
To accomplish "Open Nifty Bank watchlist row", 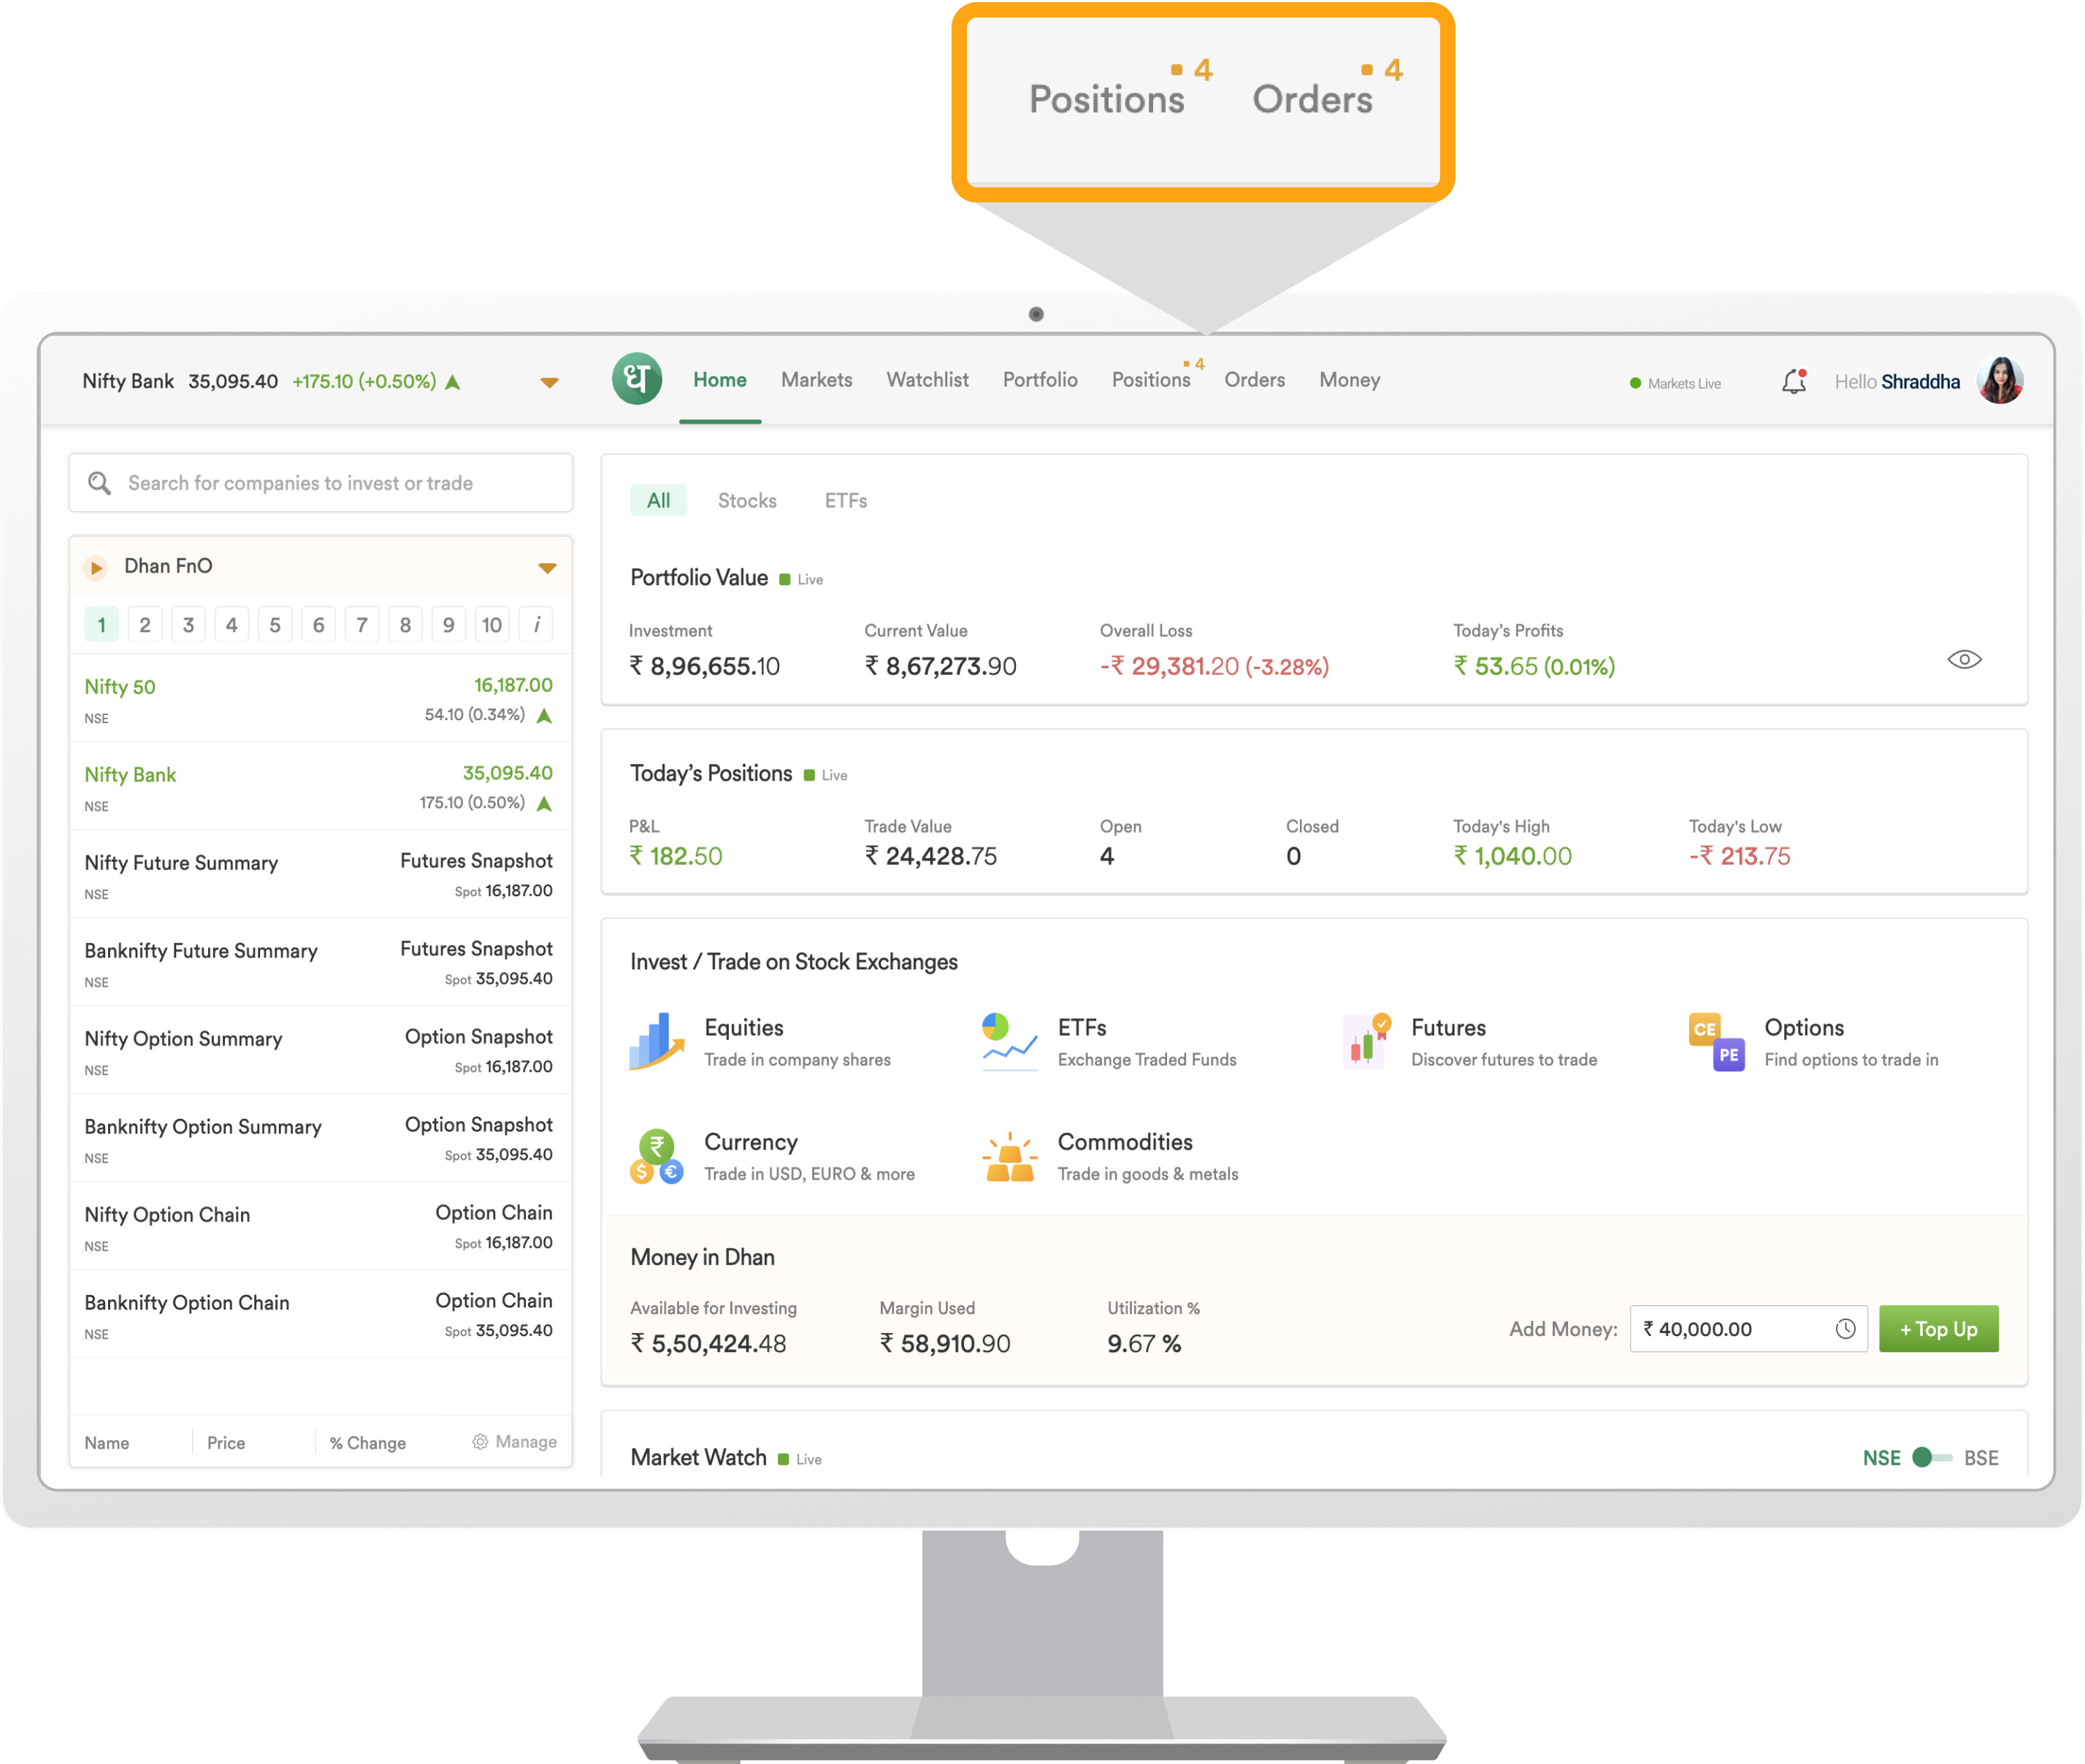I will [321, 787].
